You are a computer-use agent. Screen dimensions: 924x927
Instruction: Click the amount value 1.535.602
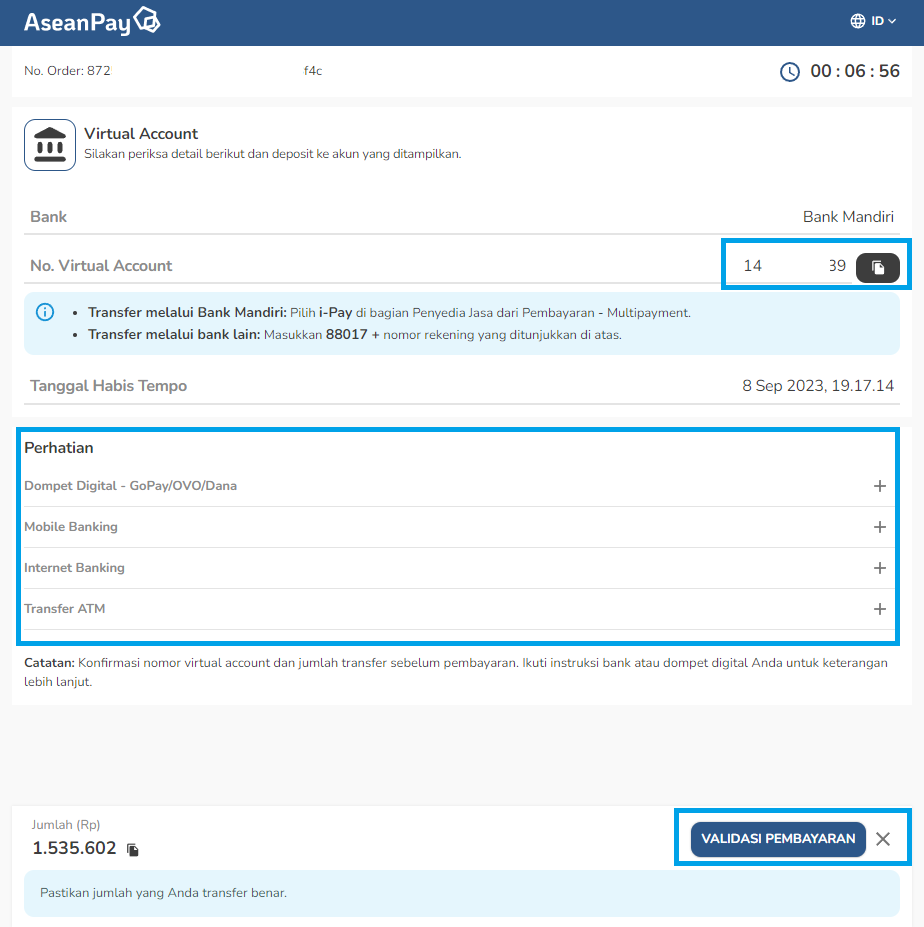(x=74, y=848)
